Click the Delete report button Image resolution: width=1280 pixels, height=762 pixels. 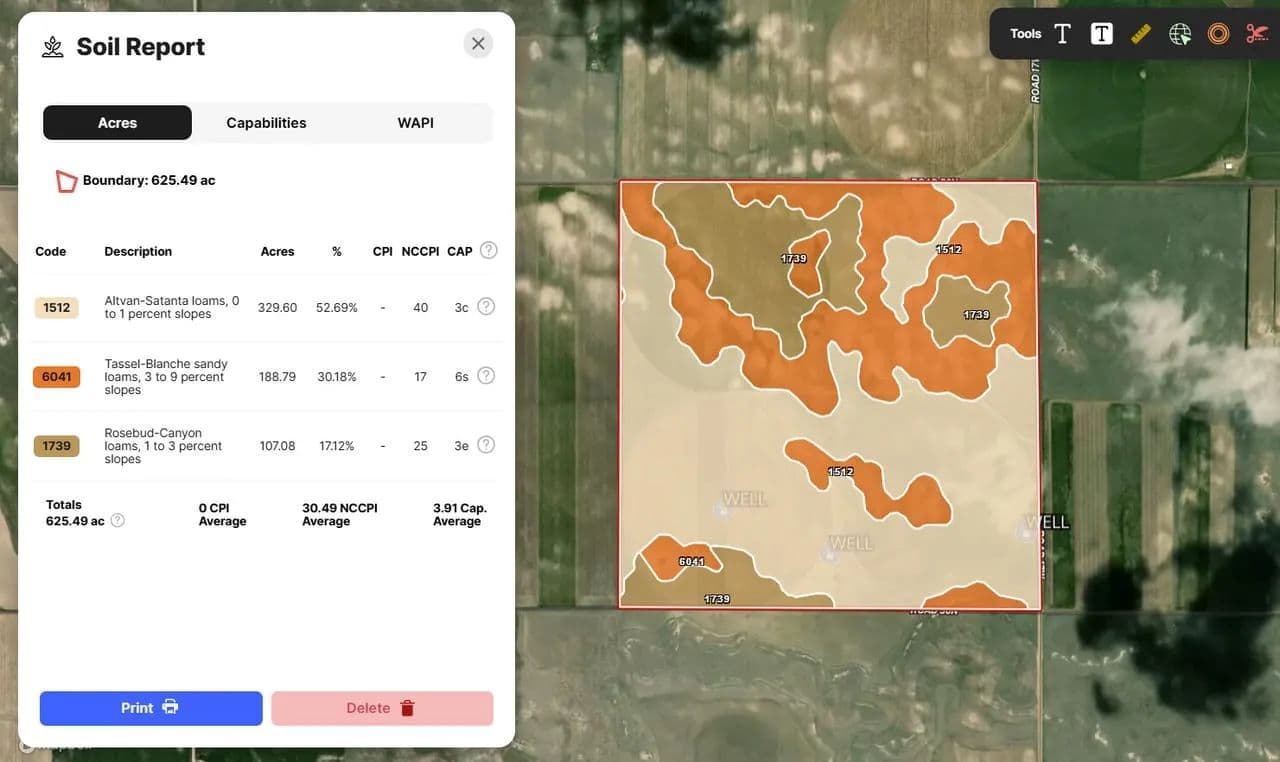382,708
